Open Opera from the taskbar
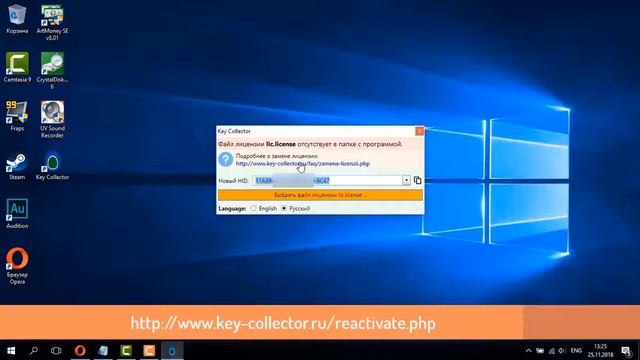The image size is (640, 360). coord(80,350)
